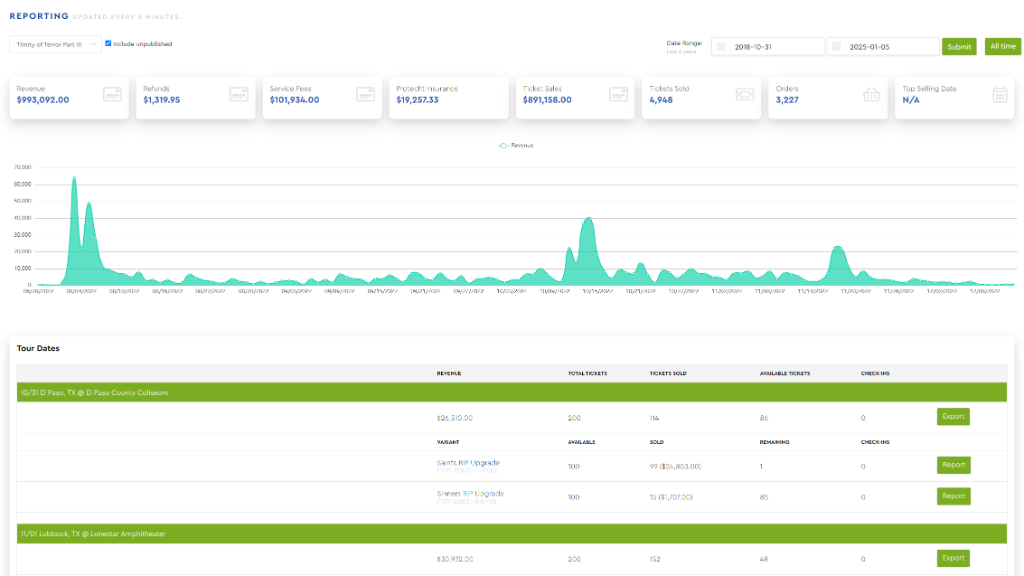Viewport: 1024px width, 576px height.
Task: Click the Ticket Sales card icon
Action: (618, 94)
